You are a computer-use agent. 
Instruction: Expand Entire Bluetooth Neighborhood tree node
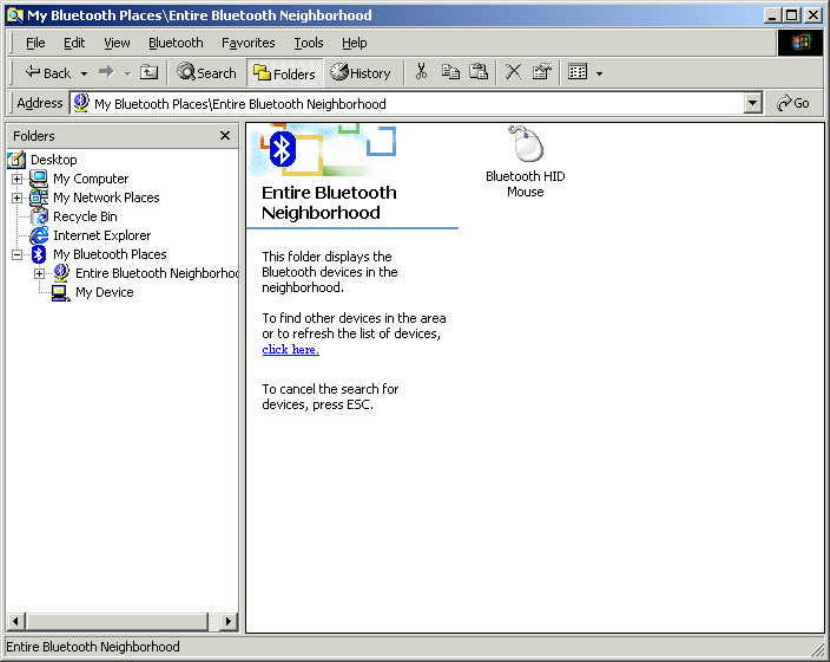[x=39, y=274]
